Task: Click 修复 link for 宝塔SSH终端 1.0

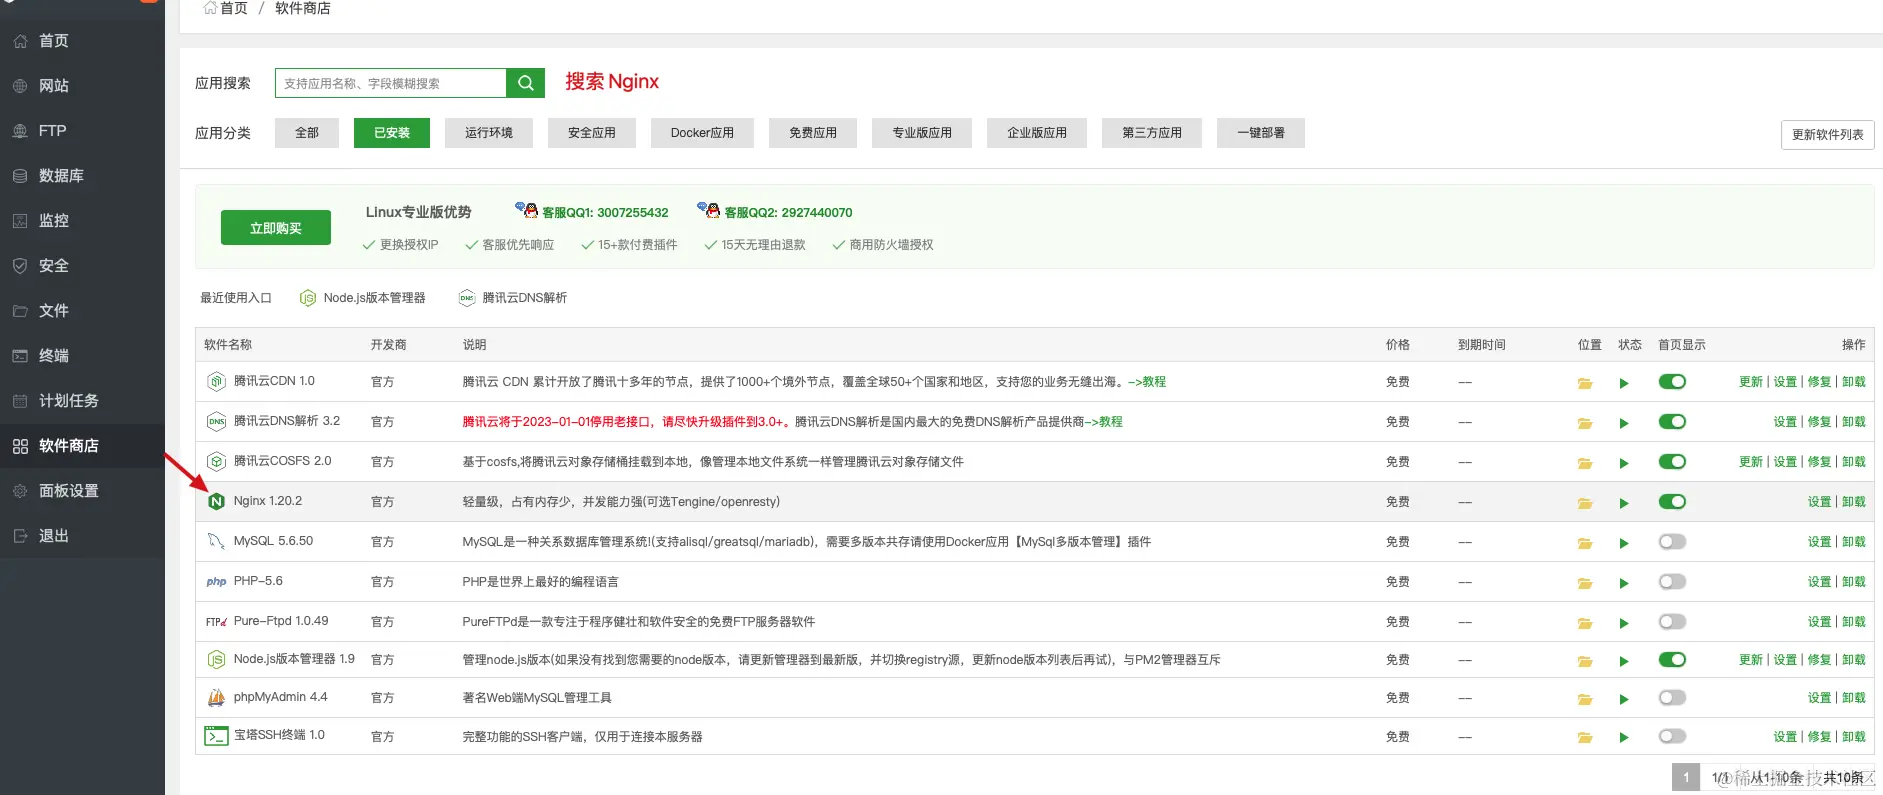Action: tap(1819, 737)
